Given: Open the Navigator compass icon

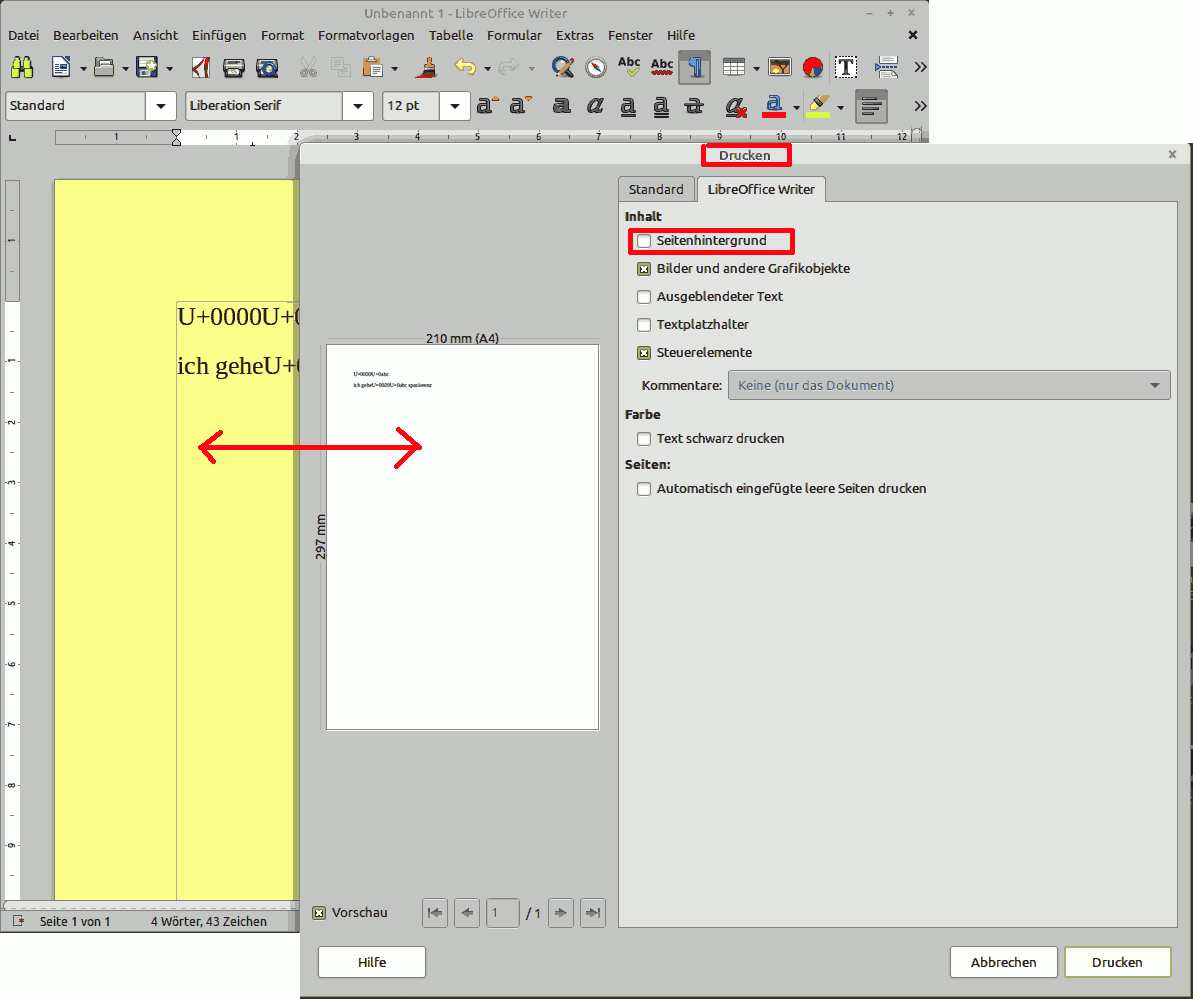Looking at the screenshot, I should pyautogui.click(x=596, y=68).
